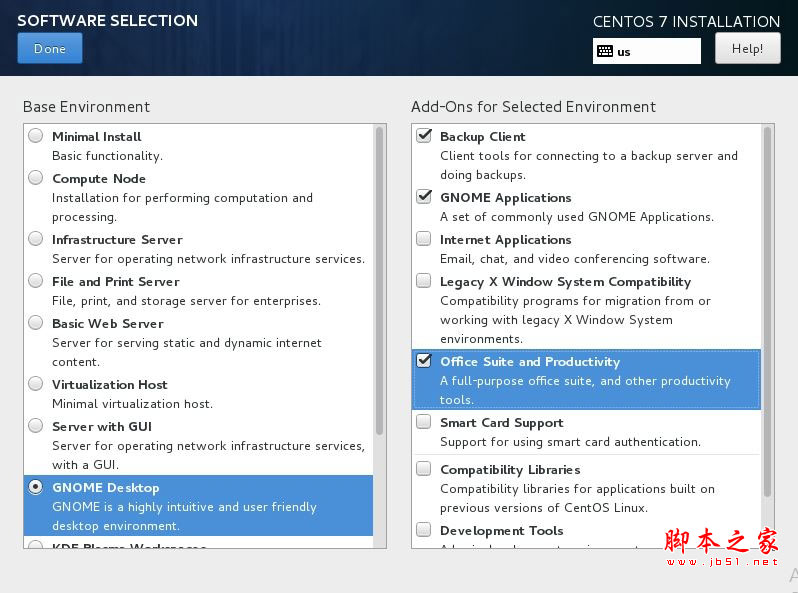The width and height of the screenshot is (798, 593).
Task: Click the keyboard layout icon next to us
Action: pos(605,51)
